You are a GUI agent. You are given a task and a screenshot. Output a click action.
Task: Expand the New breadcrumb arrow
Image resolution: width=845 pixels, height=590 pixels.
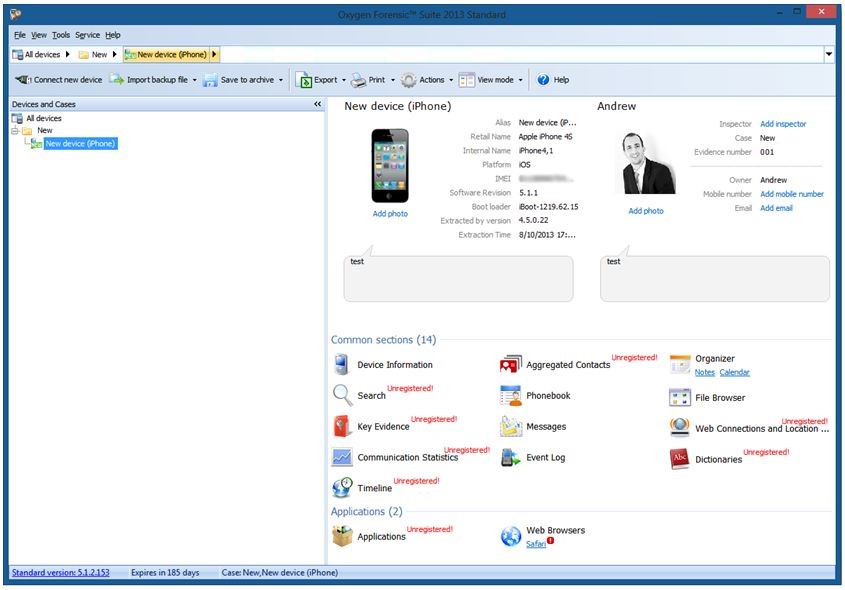tap(114, 54)
